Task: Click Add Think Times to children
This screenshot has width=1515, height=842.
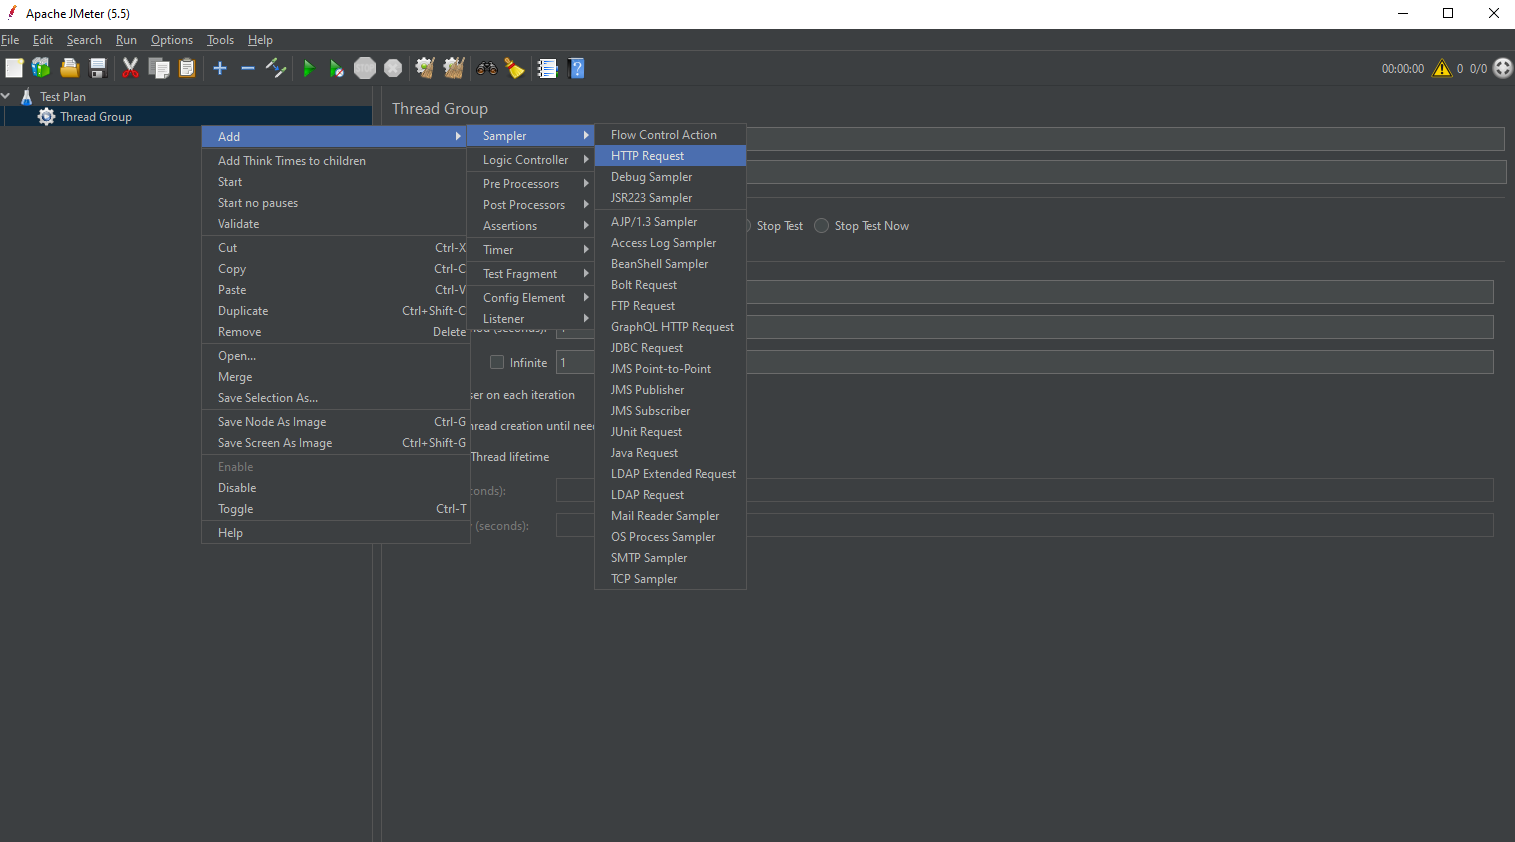Action: tap(335, 161)
